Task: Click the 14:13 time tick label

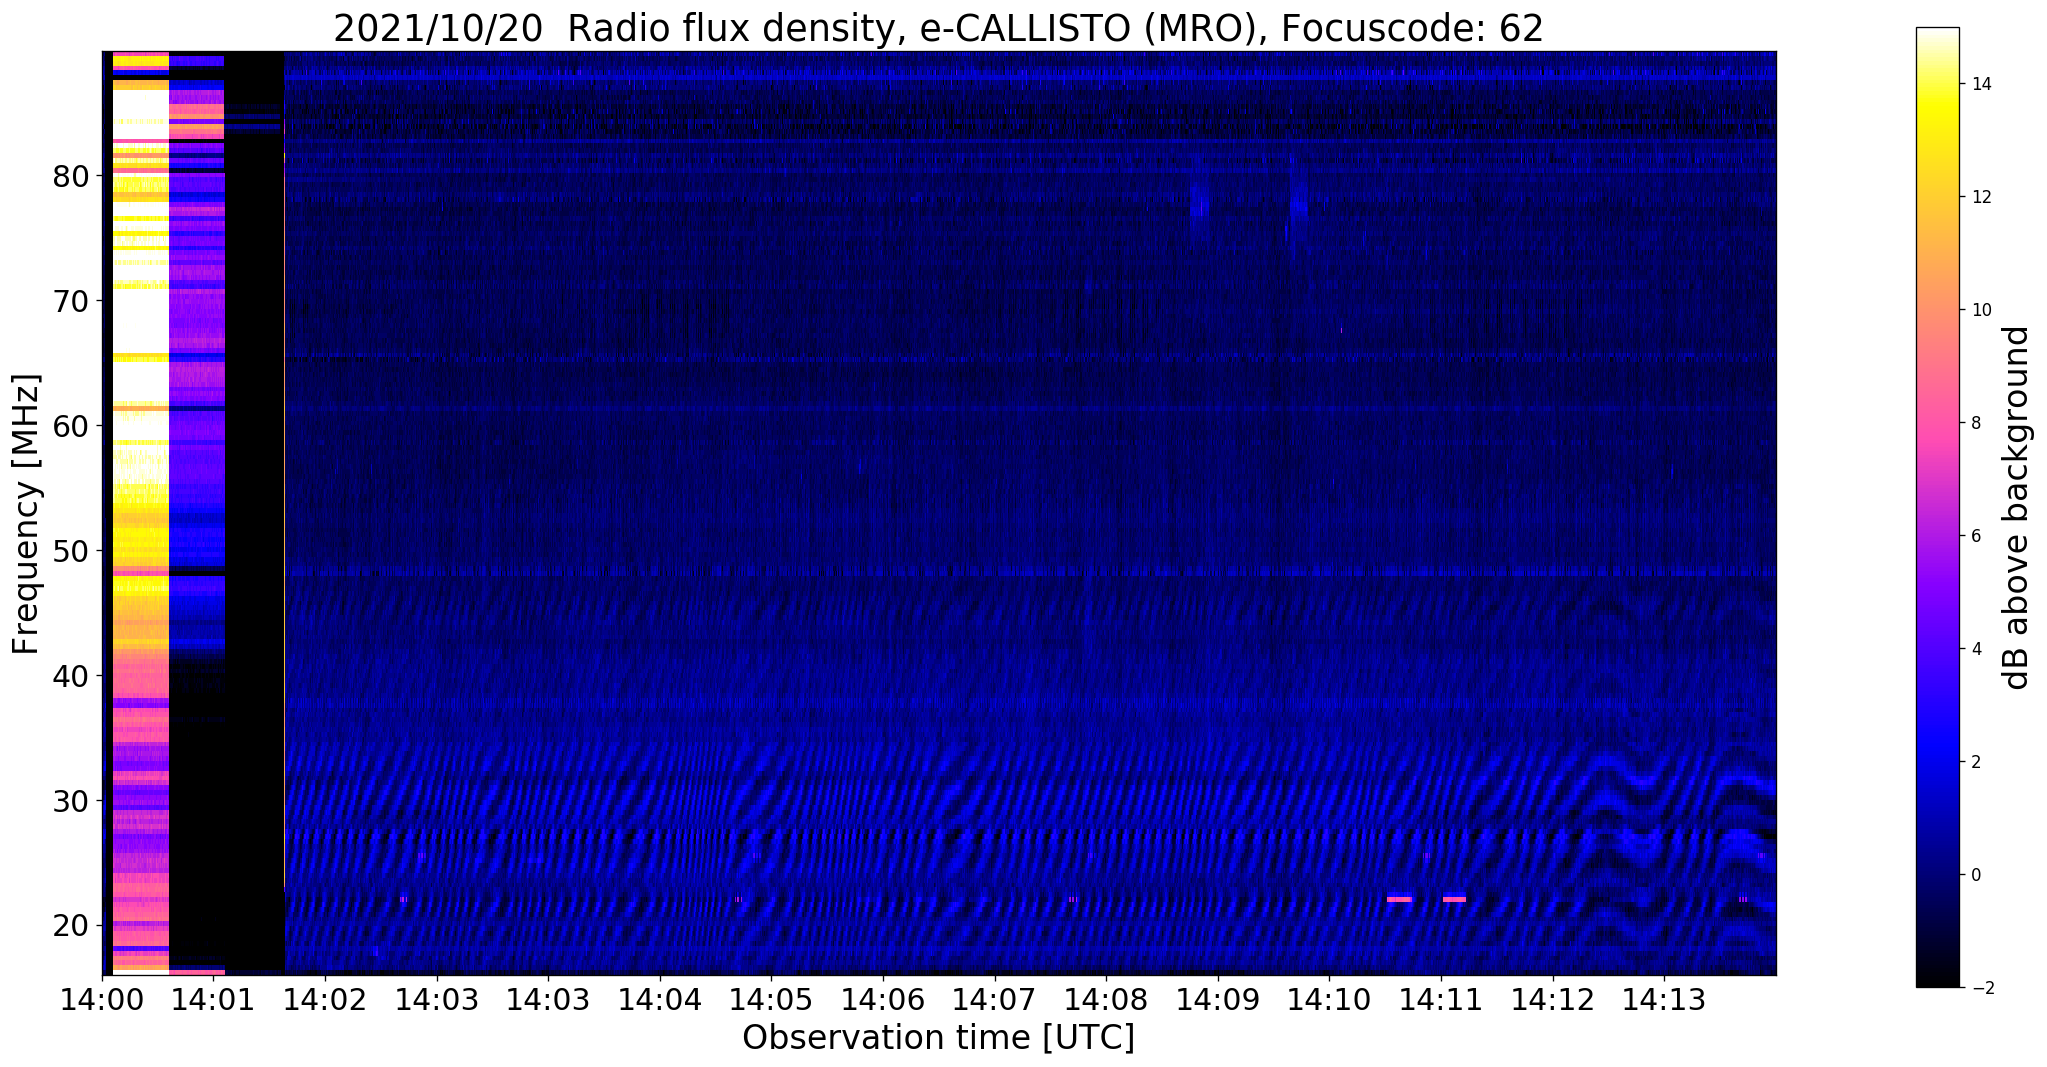Action: tap(1664, 998)
